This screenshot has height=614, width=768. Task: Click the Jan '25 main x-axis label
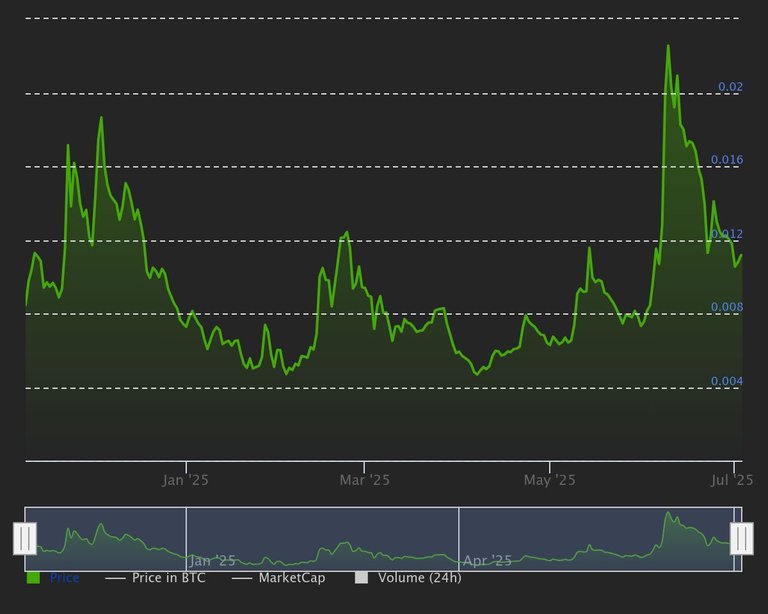point(185,480)
